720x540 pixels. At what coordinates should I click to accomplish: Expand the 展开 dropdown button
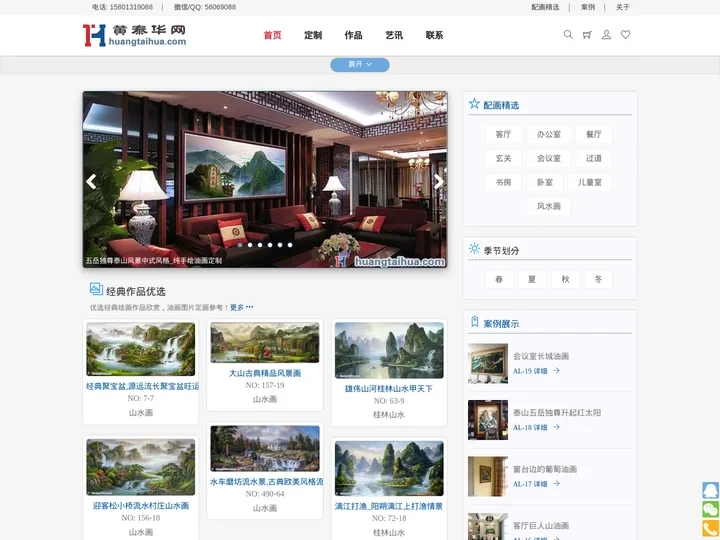[360, 65]
